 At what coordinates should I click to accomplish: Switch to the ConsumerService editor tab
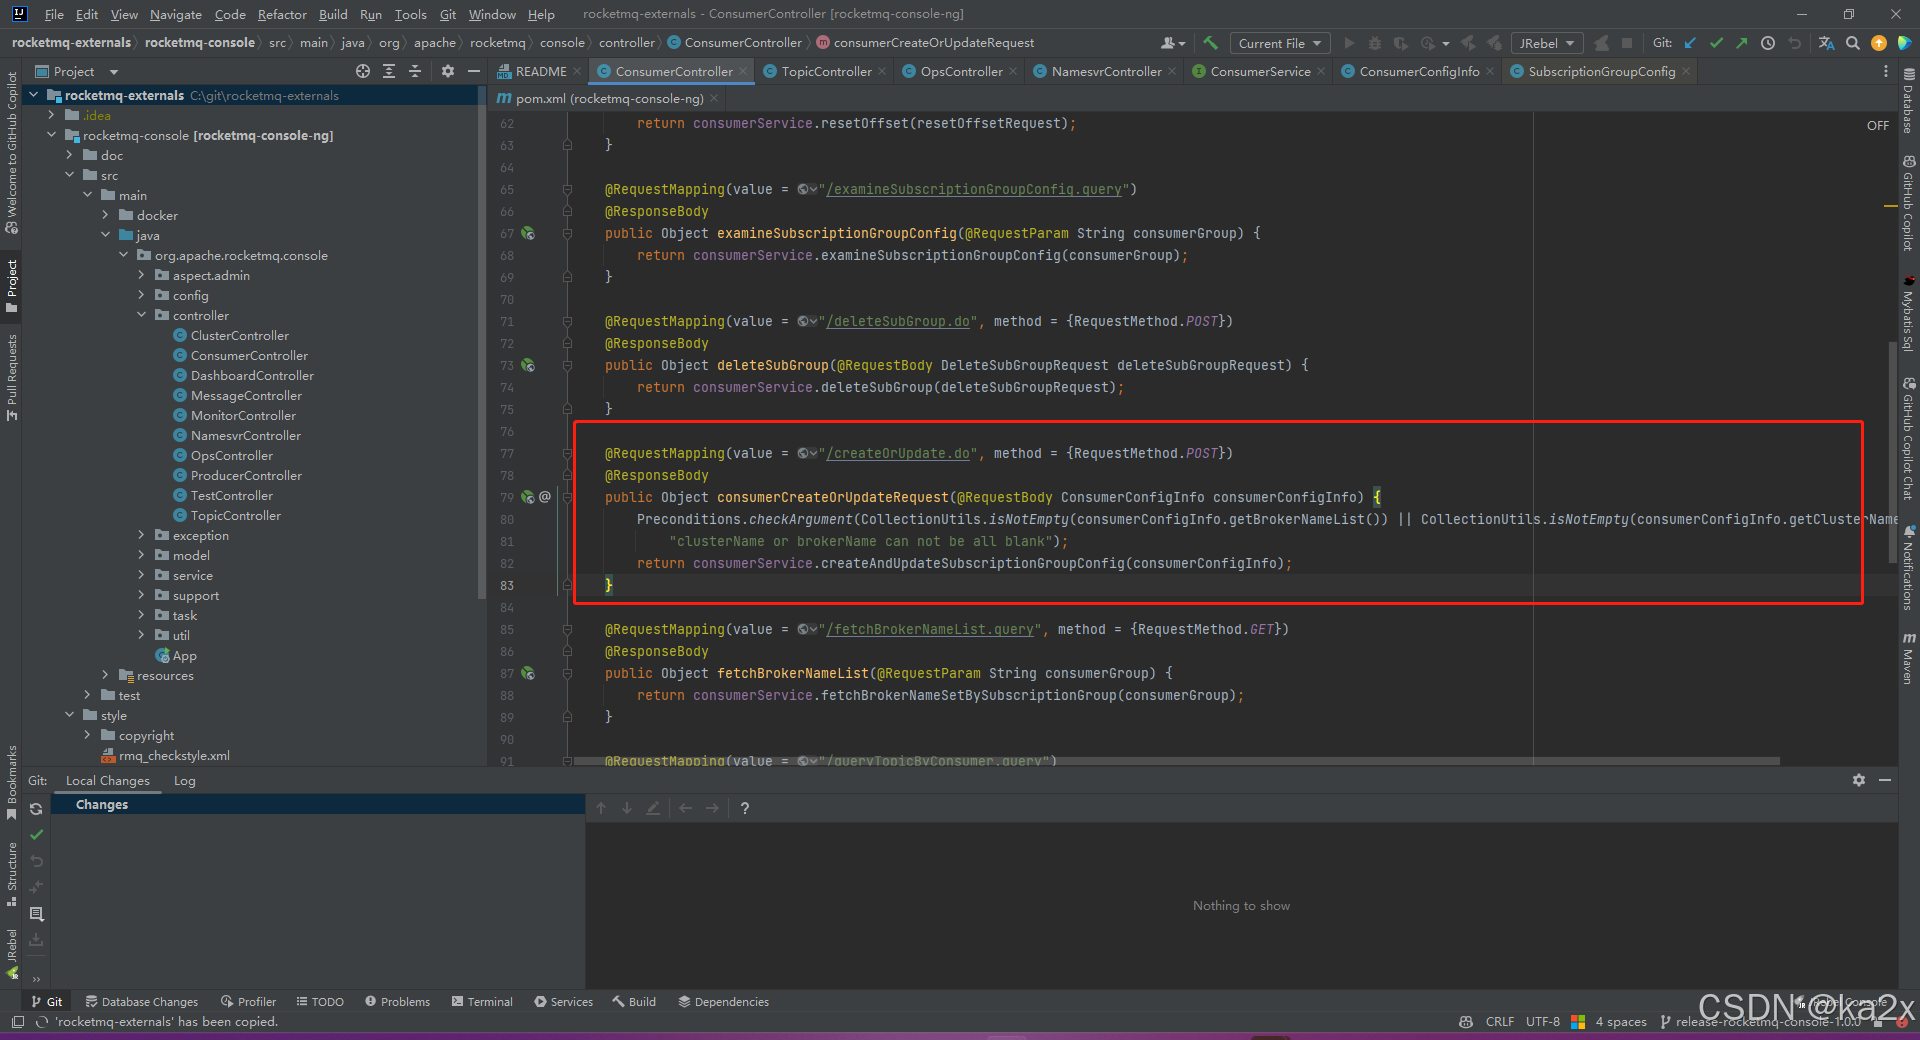1259,71
